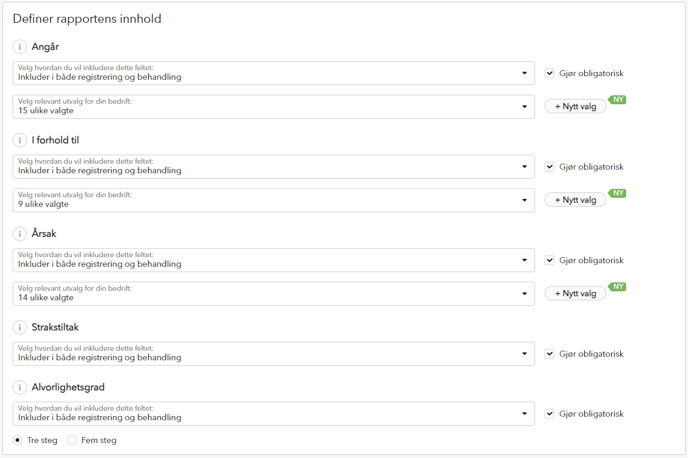Select the Tre steg radio option

(17, 440)
